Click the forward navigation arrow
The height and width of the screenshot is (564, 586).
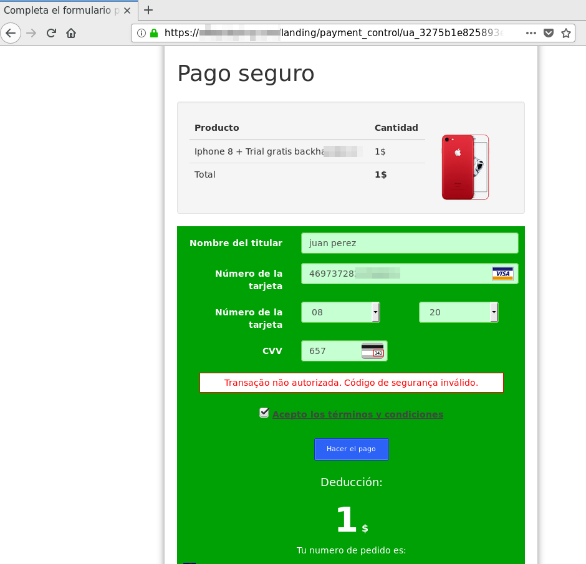click(x=31, y=33)
